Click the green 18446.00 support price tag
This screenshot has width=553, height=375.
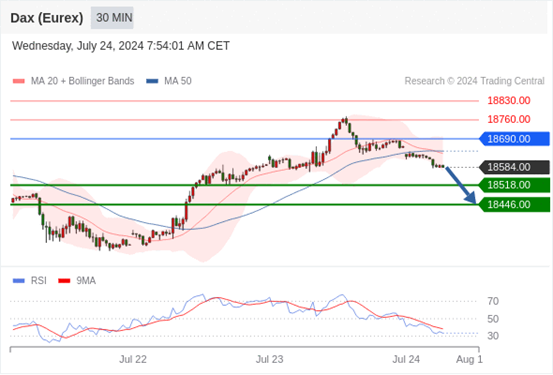pos(514,205)
